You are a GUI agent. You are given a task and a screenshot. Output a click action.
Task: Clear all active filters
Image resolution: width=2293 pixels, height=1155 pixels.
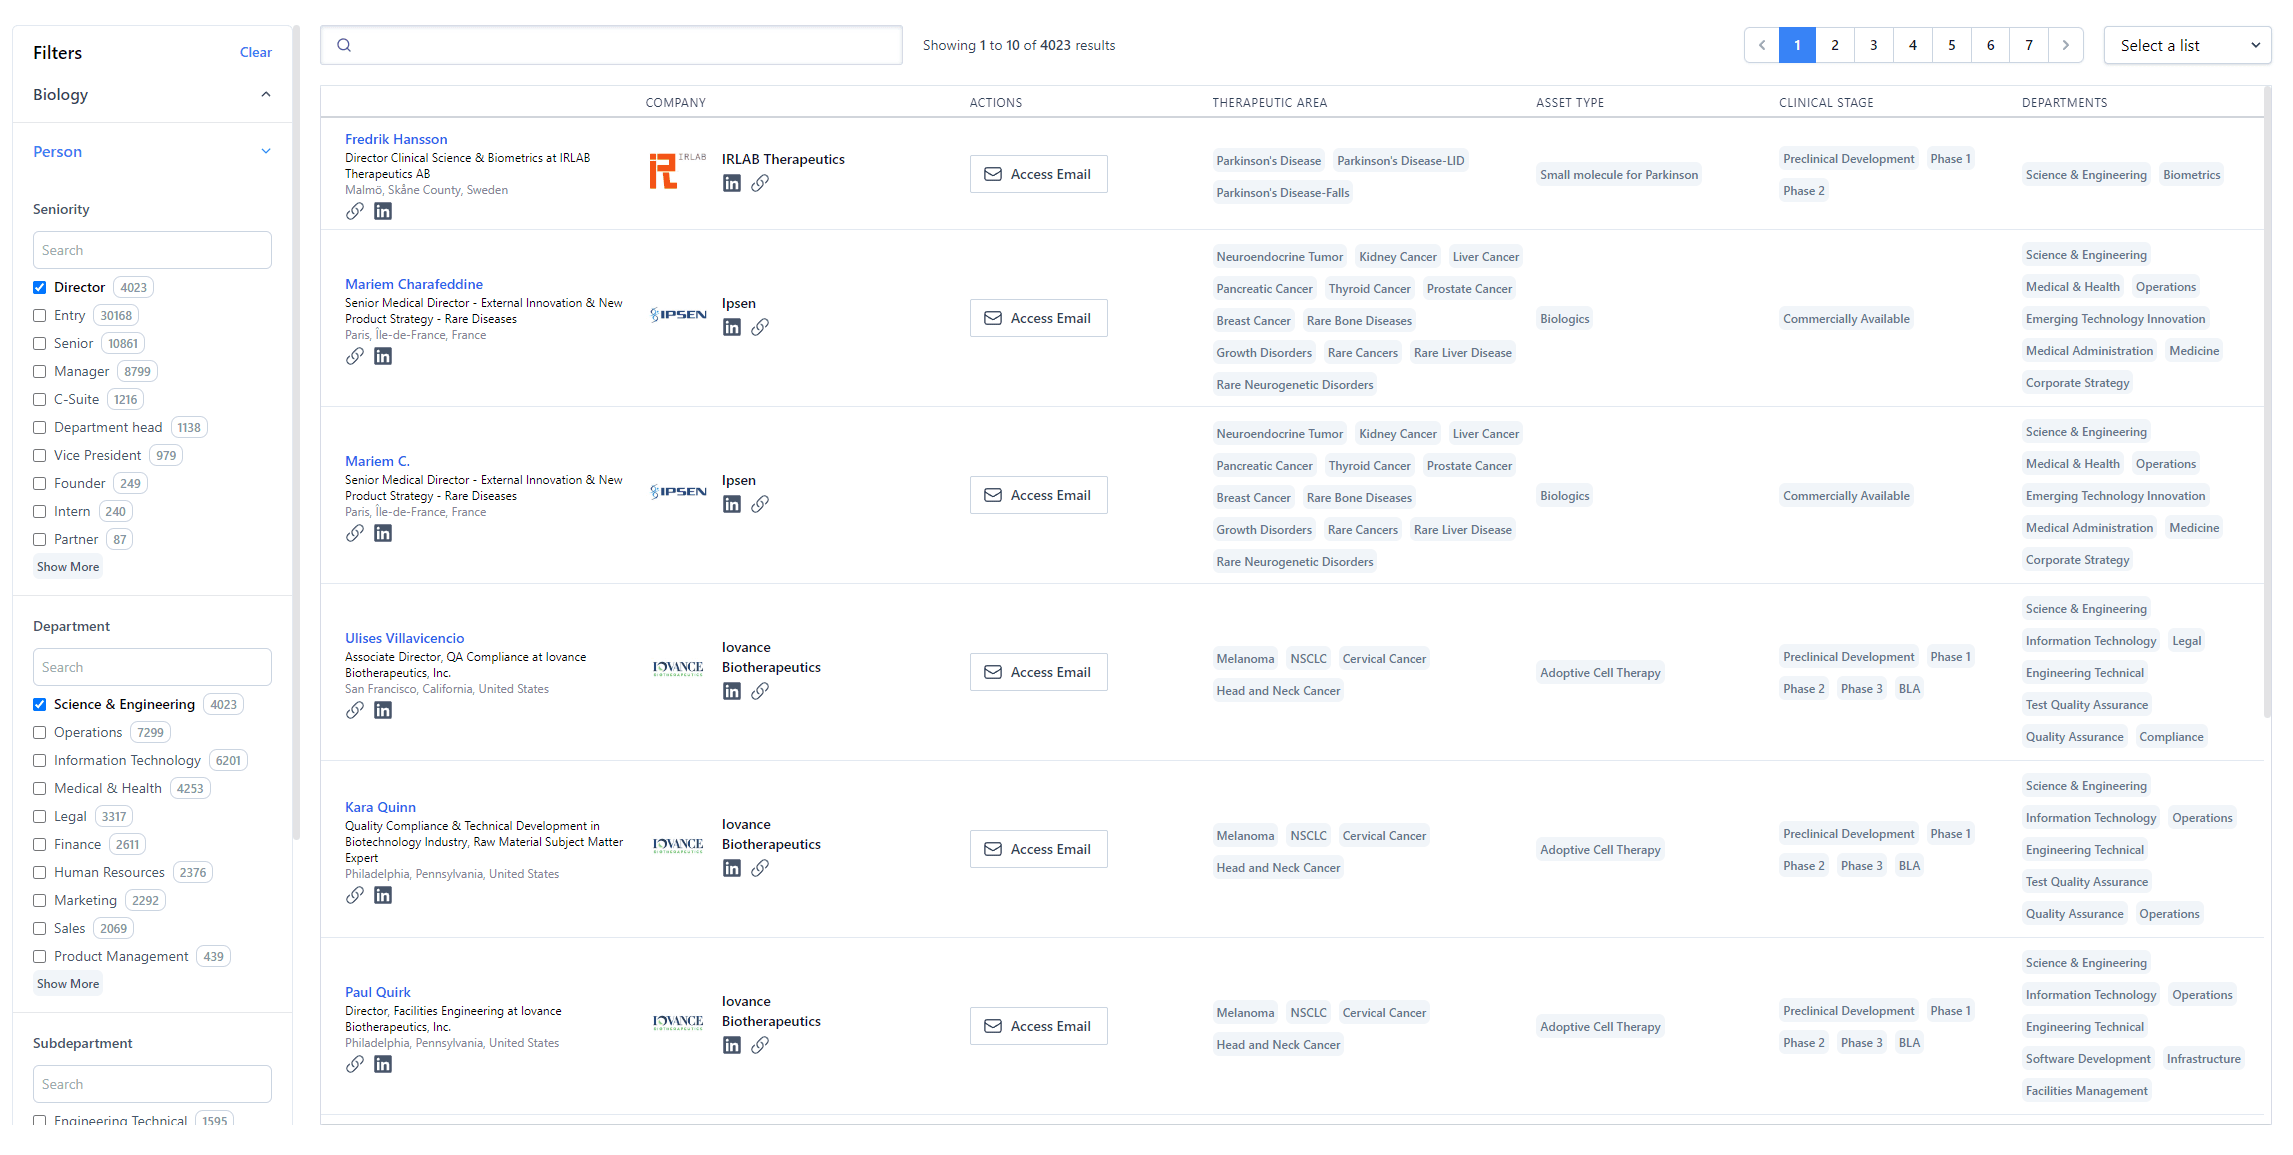(x=255, y=52)
